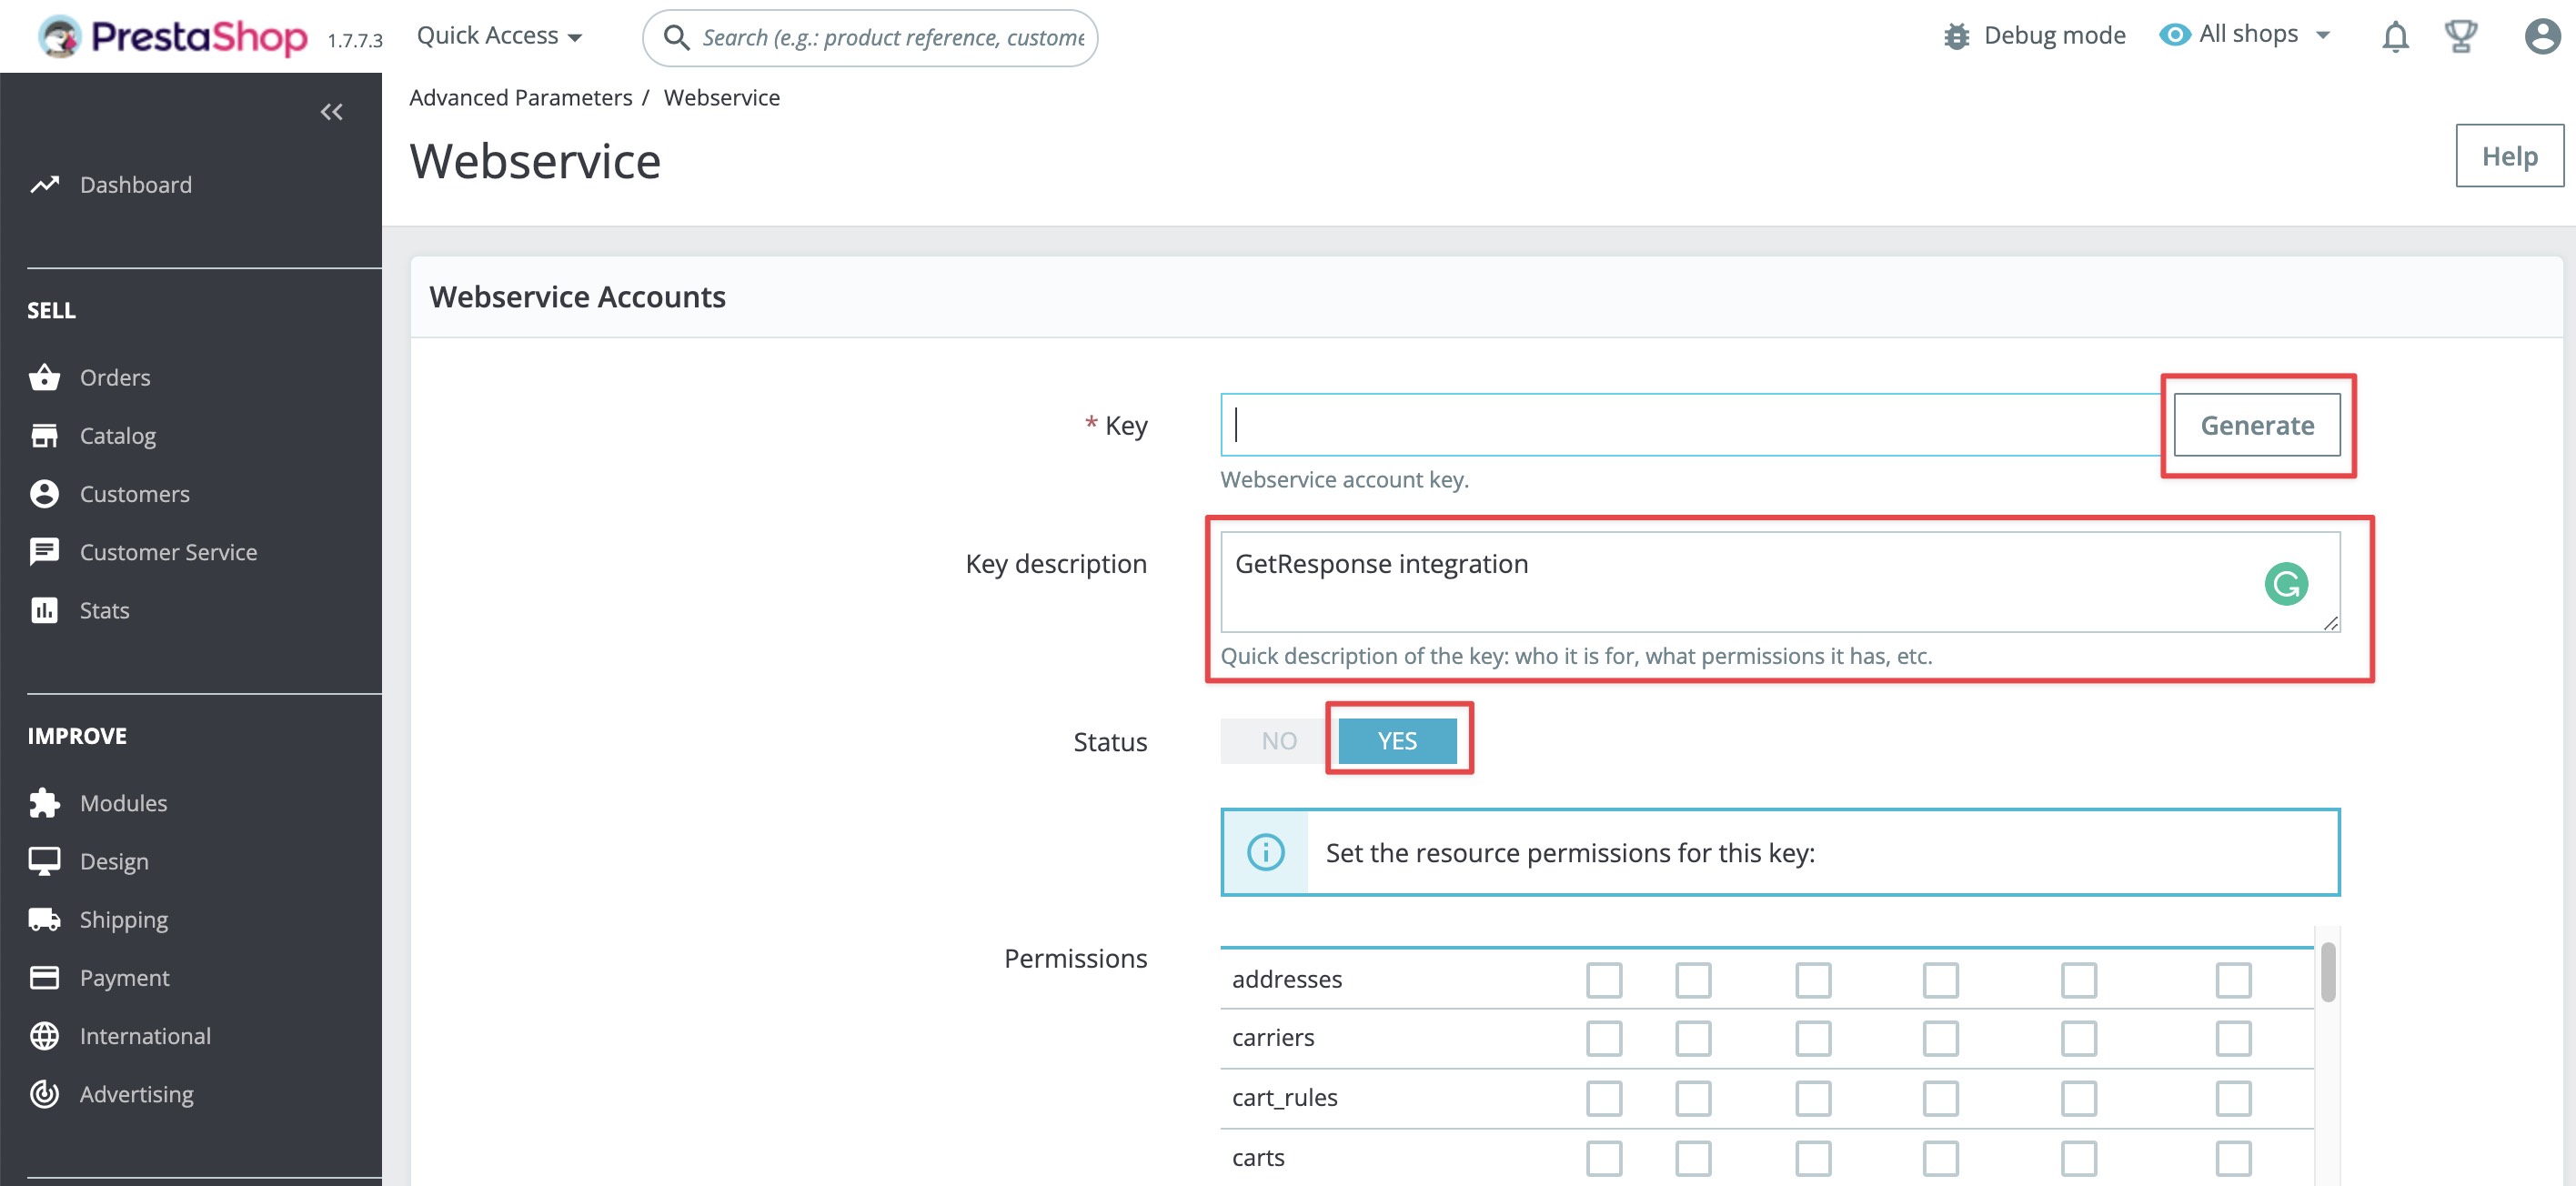Screen dimensions: 2576x1186
Task: Click the Key description textarea
Action: point(1779,582)
